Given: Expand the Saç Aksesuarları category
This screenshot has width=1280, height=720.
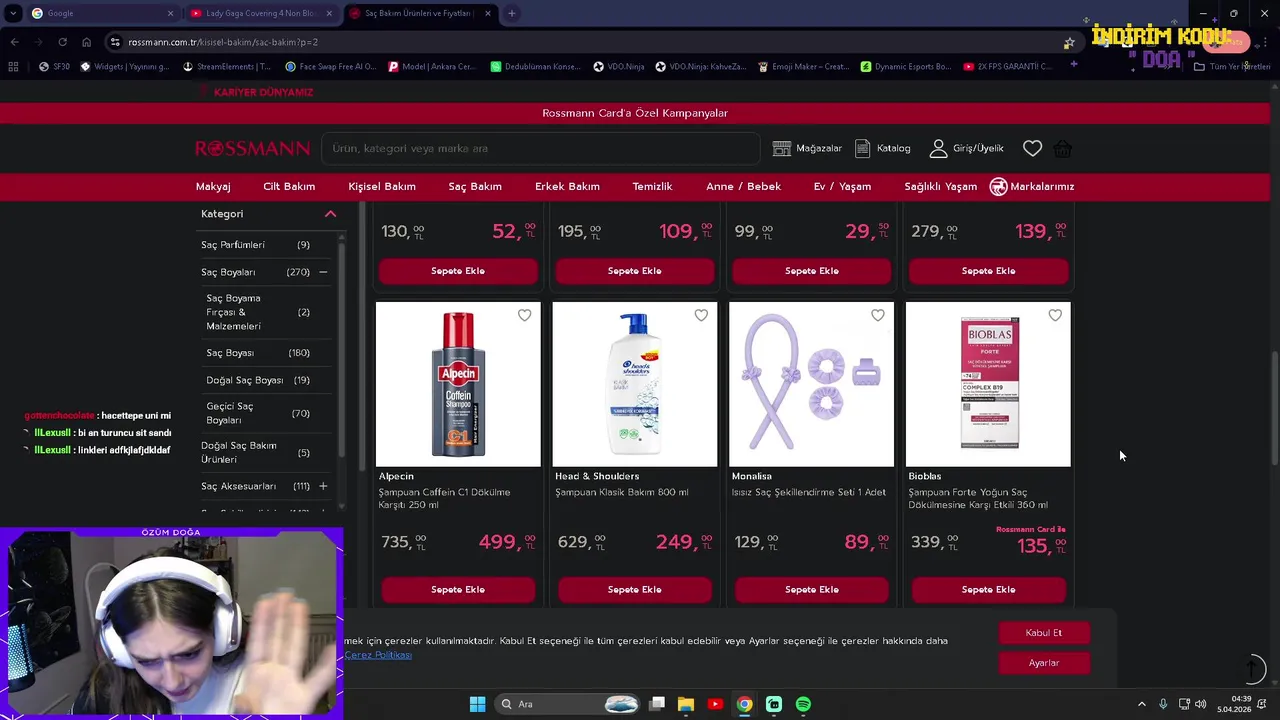Looking at the screenshot, I should (x=323, y=486).
